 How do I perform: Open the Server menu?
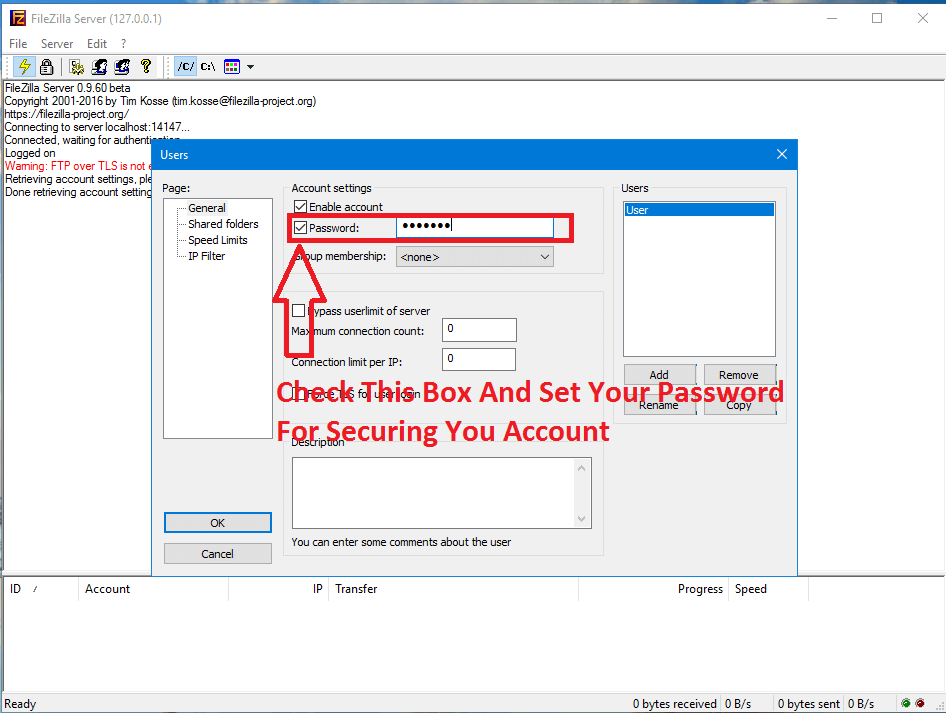(57, 43)
